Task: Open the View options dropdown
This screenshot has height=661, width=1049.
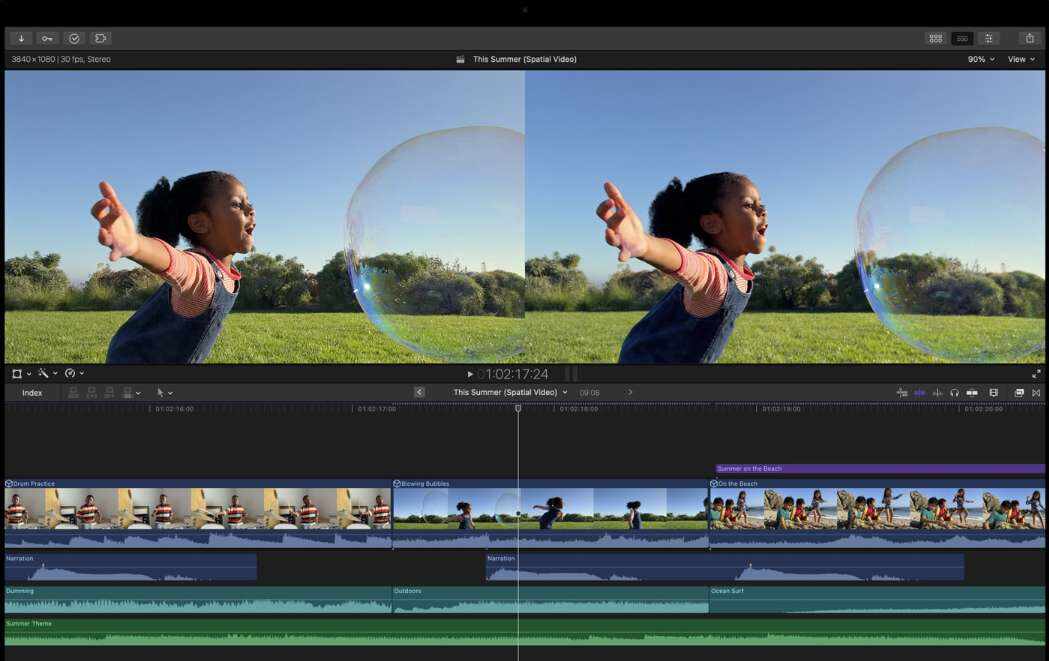Action: 1021,60
